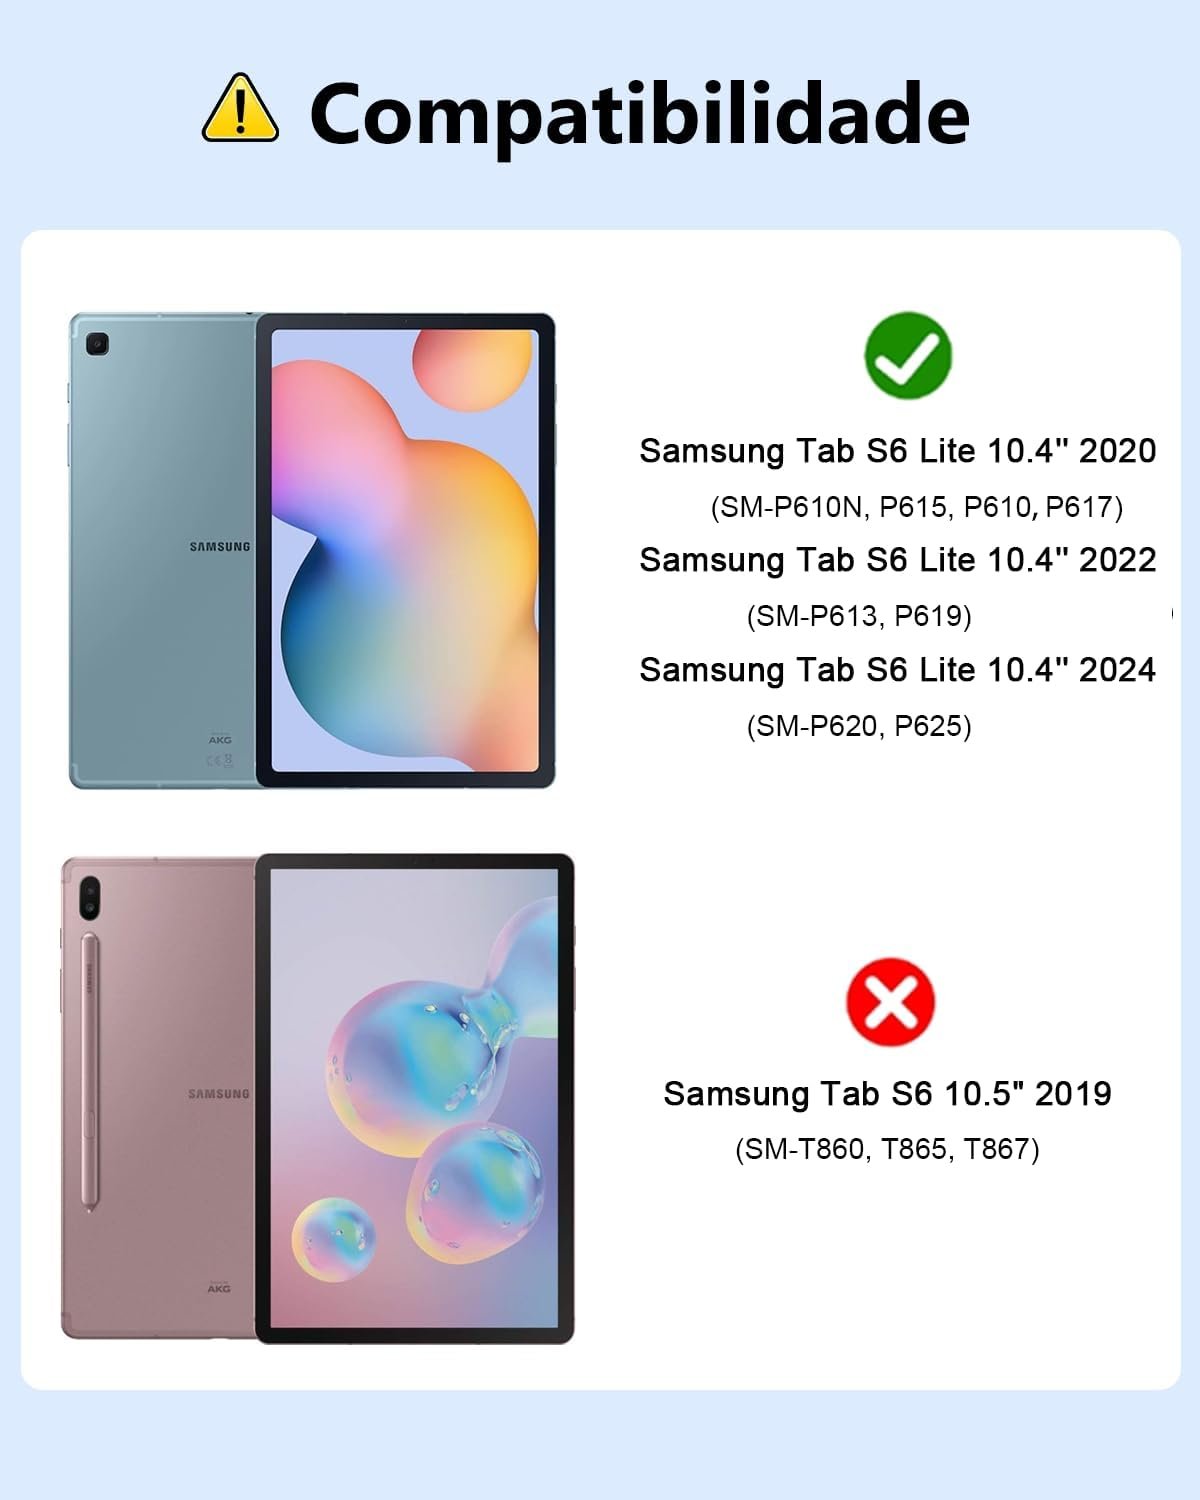Viewport: 1200px width, 1500px height.
Task: Click the dual camera on pink tablet
Action: [90, 896]
